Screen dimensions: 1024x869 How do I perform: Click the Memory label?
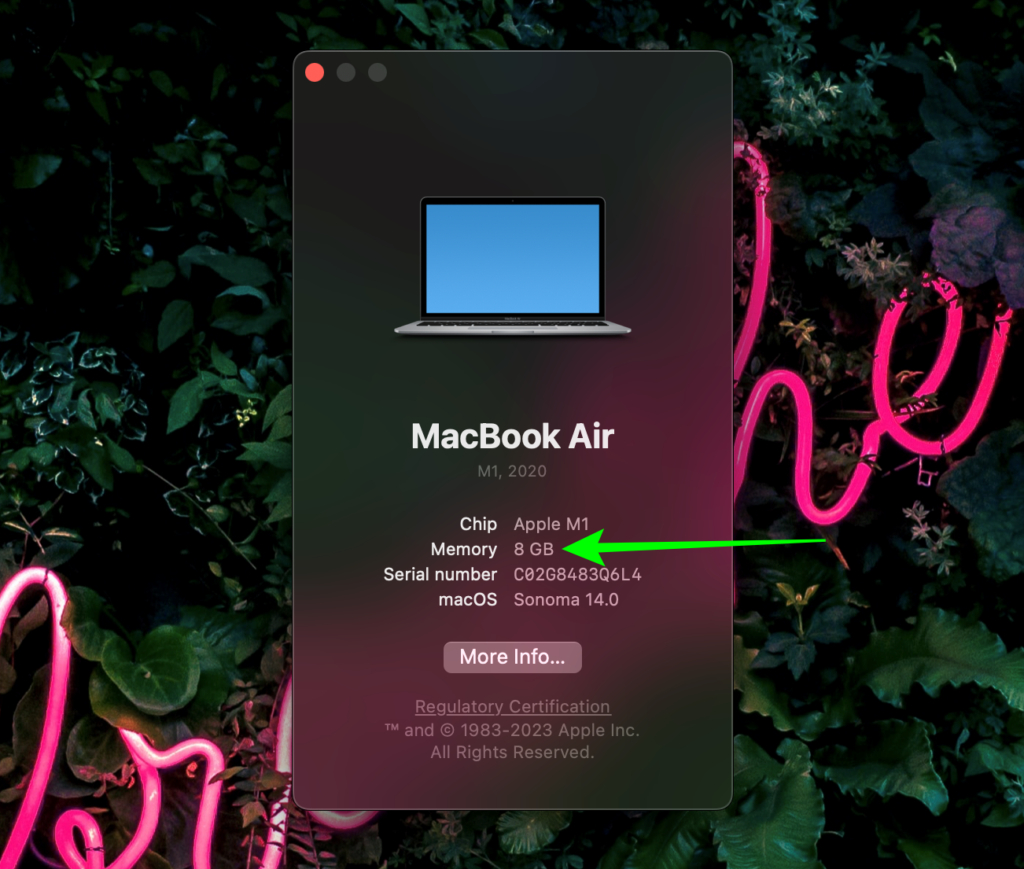(x=464, y=549)
